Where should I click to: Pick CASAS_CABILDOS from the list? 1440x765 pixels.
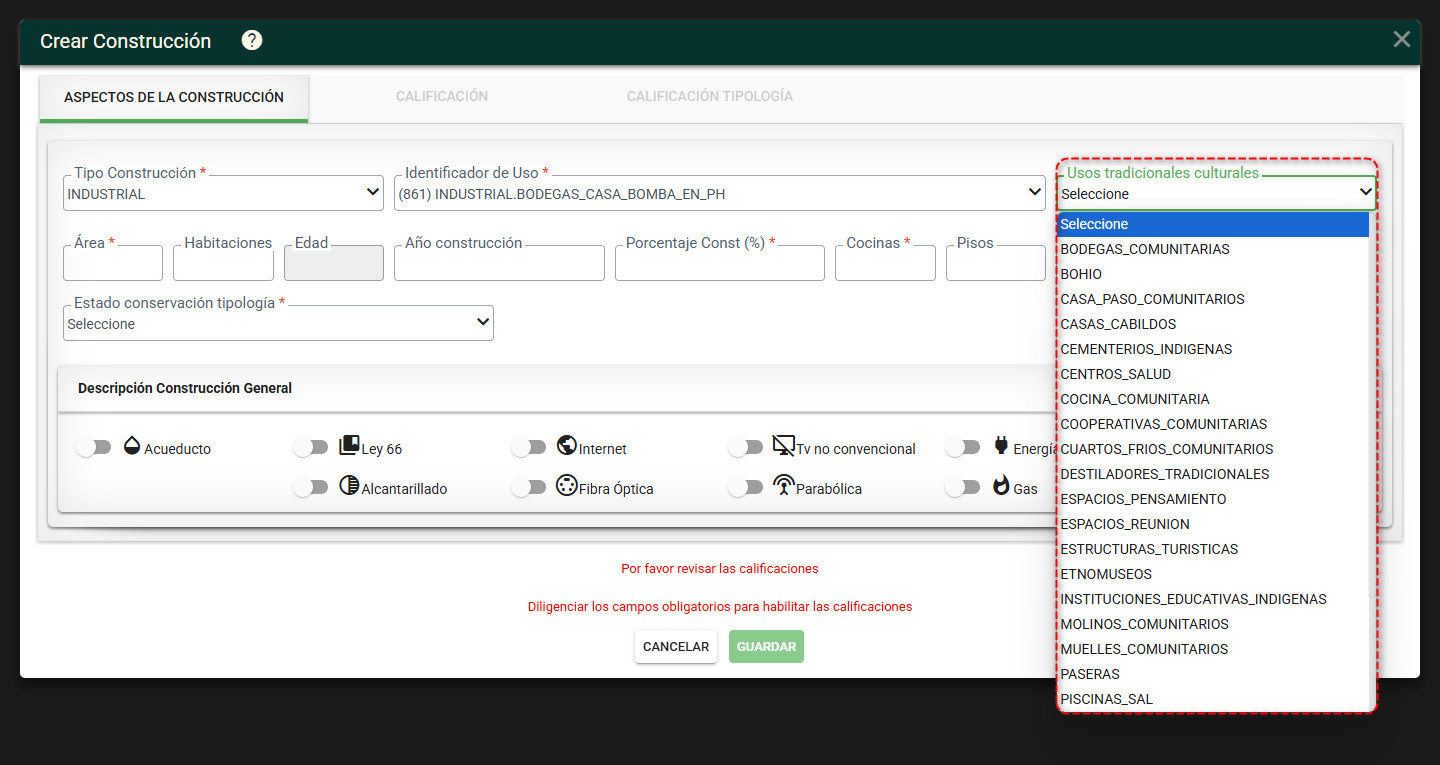[1213, 324]
